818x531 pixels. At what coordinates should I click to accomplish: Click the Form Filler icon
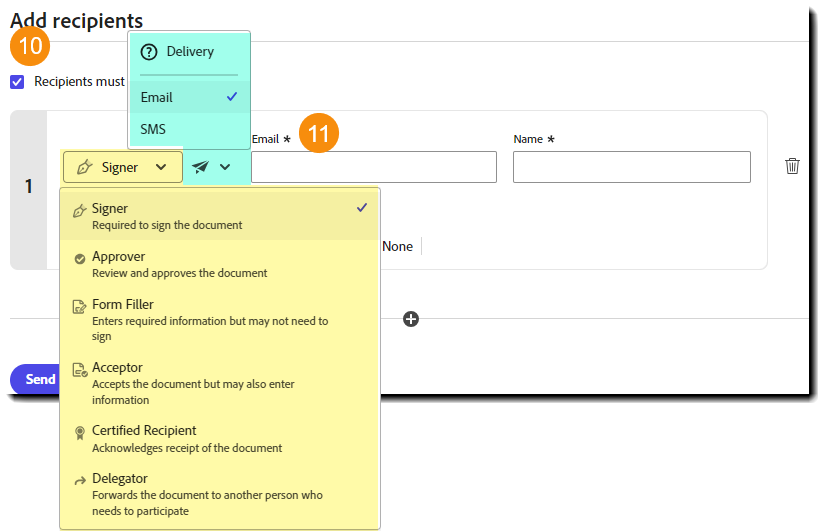coord(80,307)
